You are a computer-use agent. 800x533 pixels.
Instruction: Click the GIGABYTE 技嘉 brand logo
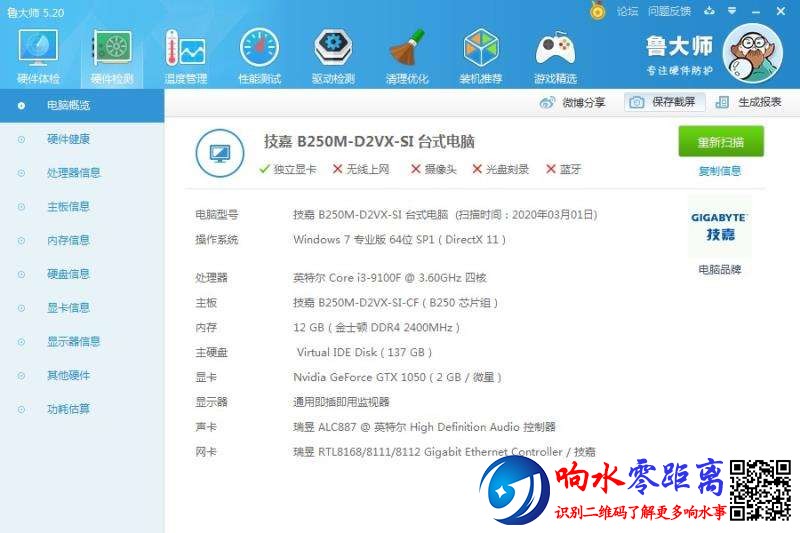pyautogui.click(x=719, y=227)
